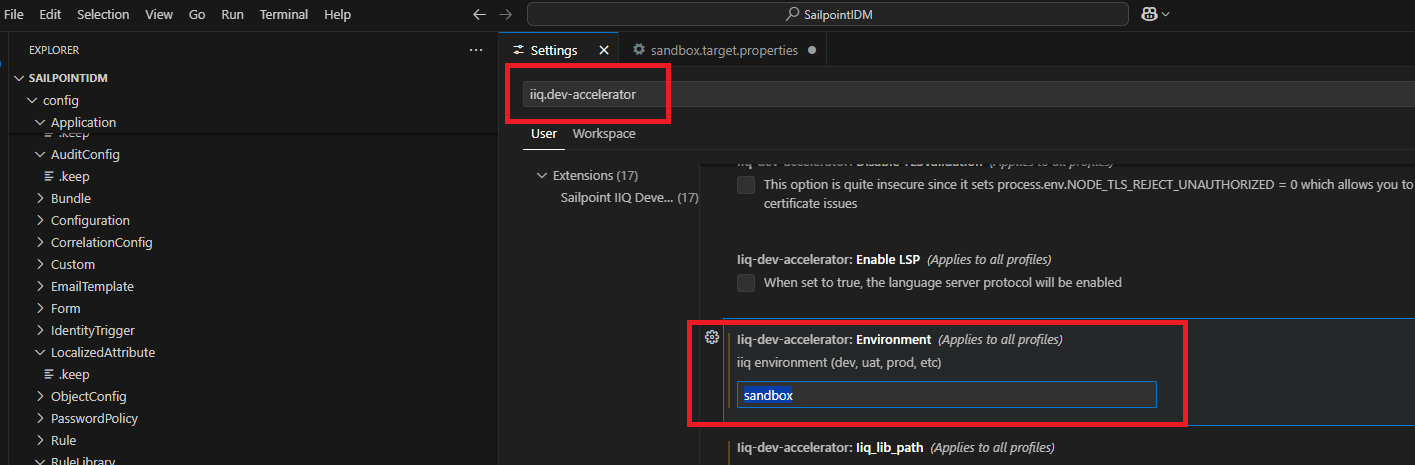The image size is (1415, 465).
Task: Open the View menu
Action: pyautogui.click(x=159, y=15)
